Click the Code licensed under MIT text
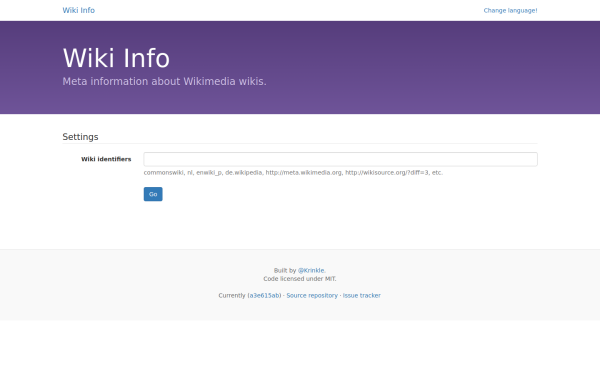The height and width of the screenshot is (375, 600). coord(300,279)
